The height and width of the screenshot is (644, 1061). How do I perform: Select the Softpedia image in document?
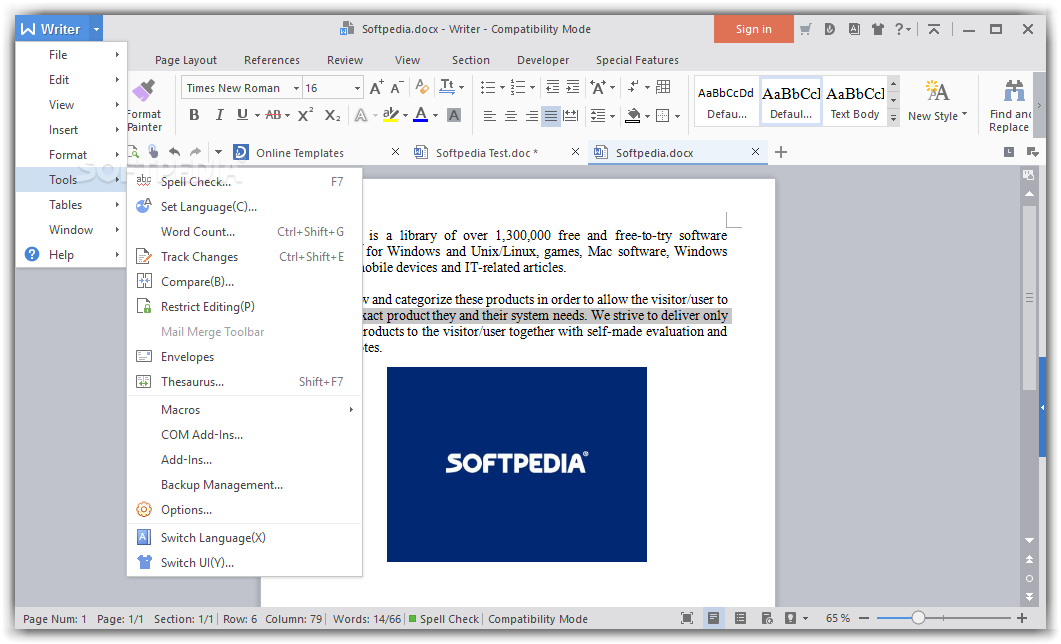pyautogui.click(x=516, y=464)
